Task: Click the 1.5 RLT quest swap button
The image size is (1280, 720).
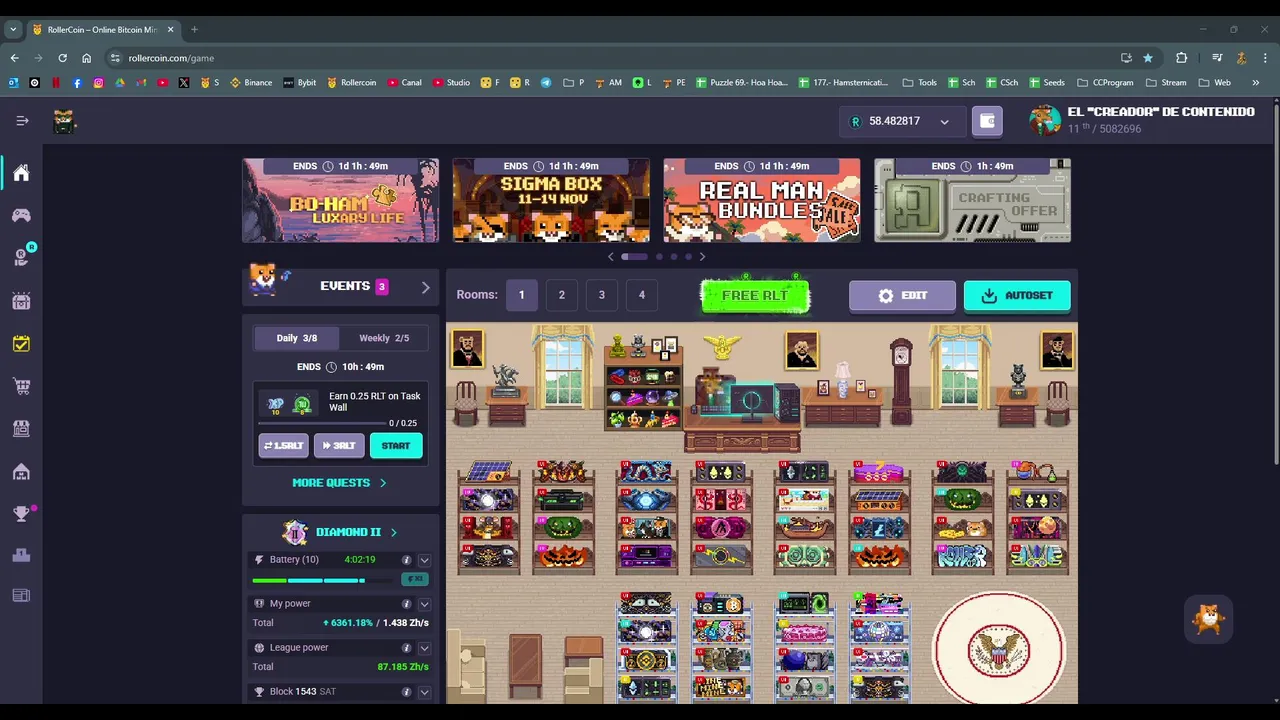Action: point(283,446)
